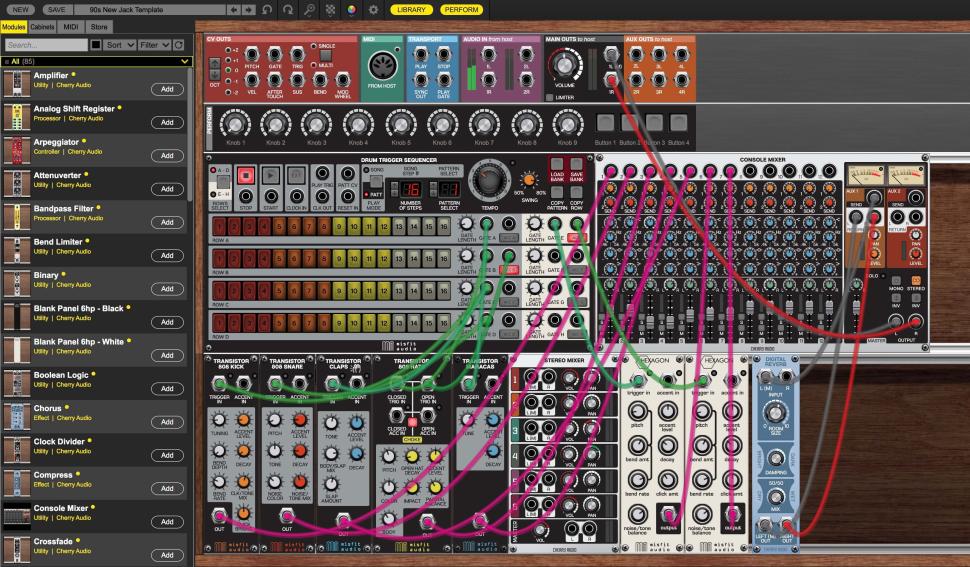
Task: Click the SAVE button
Action: click(56, 10)
